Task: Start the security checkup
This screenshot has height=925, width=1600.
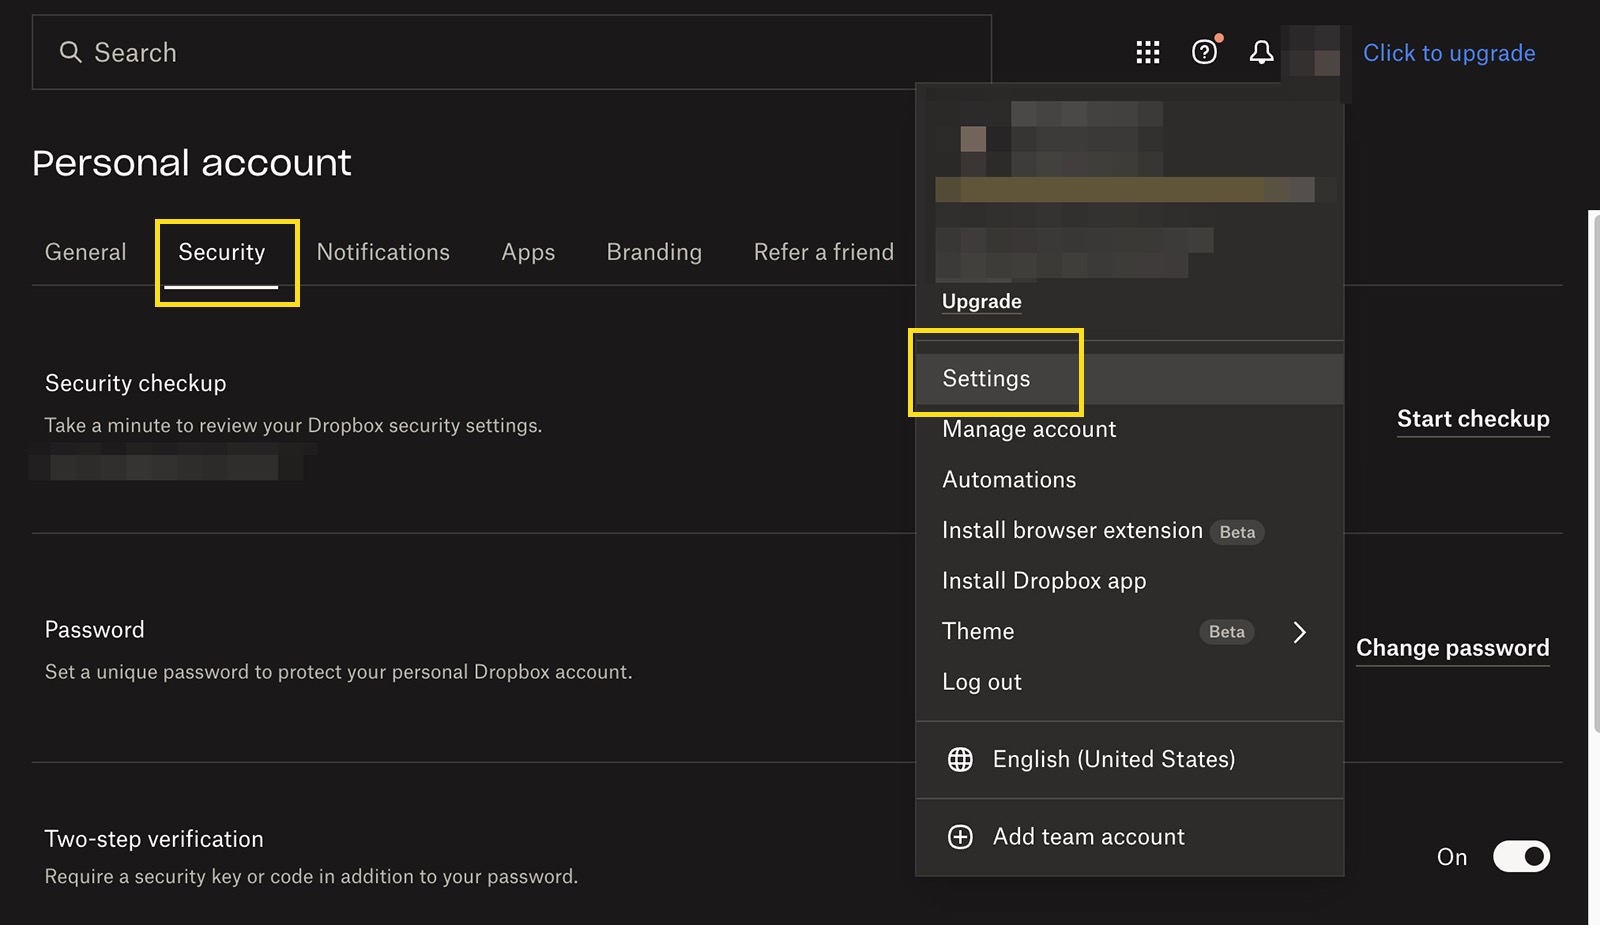Action: tap(1473, 419)
